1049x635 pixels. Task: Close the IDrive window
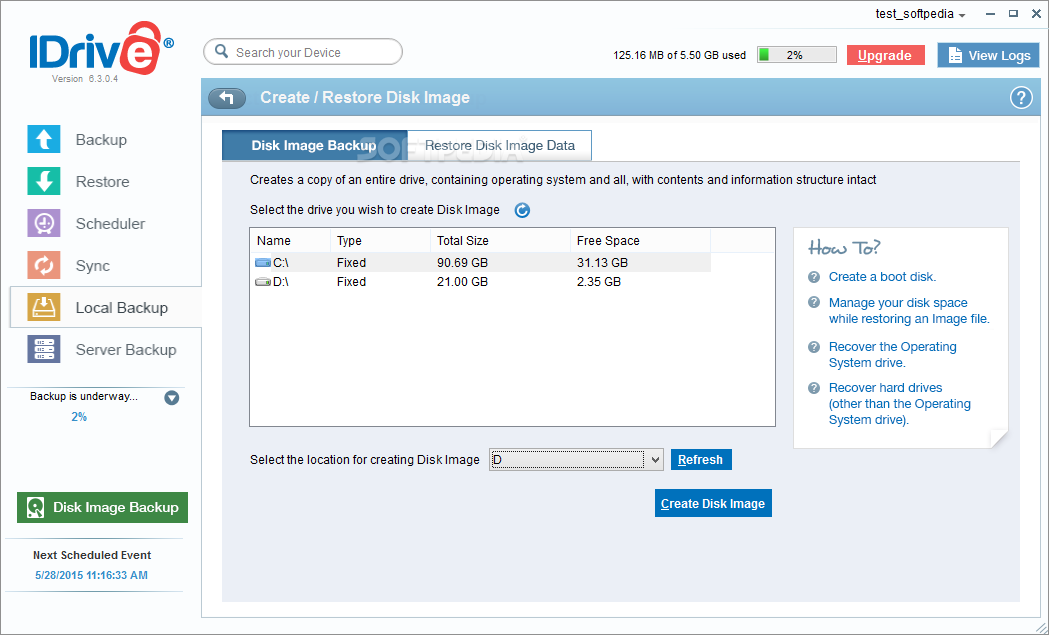click(1036, 13)
